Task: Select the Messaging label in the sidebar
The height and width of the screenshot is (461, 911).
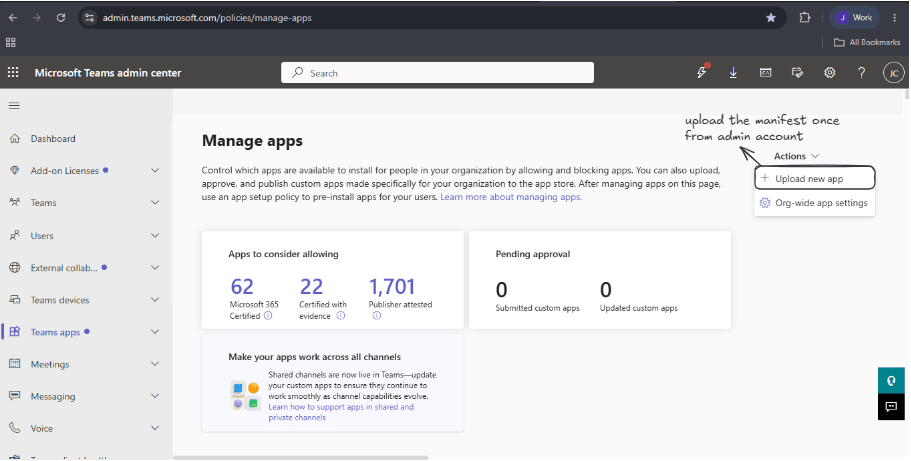Action: pos(53,396)
